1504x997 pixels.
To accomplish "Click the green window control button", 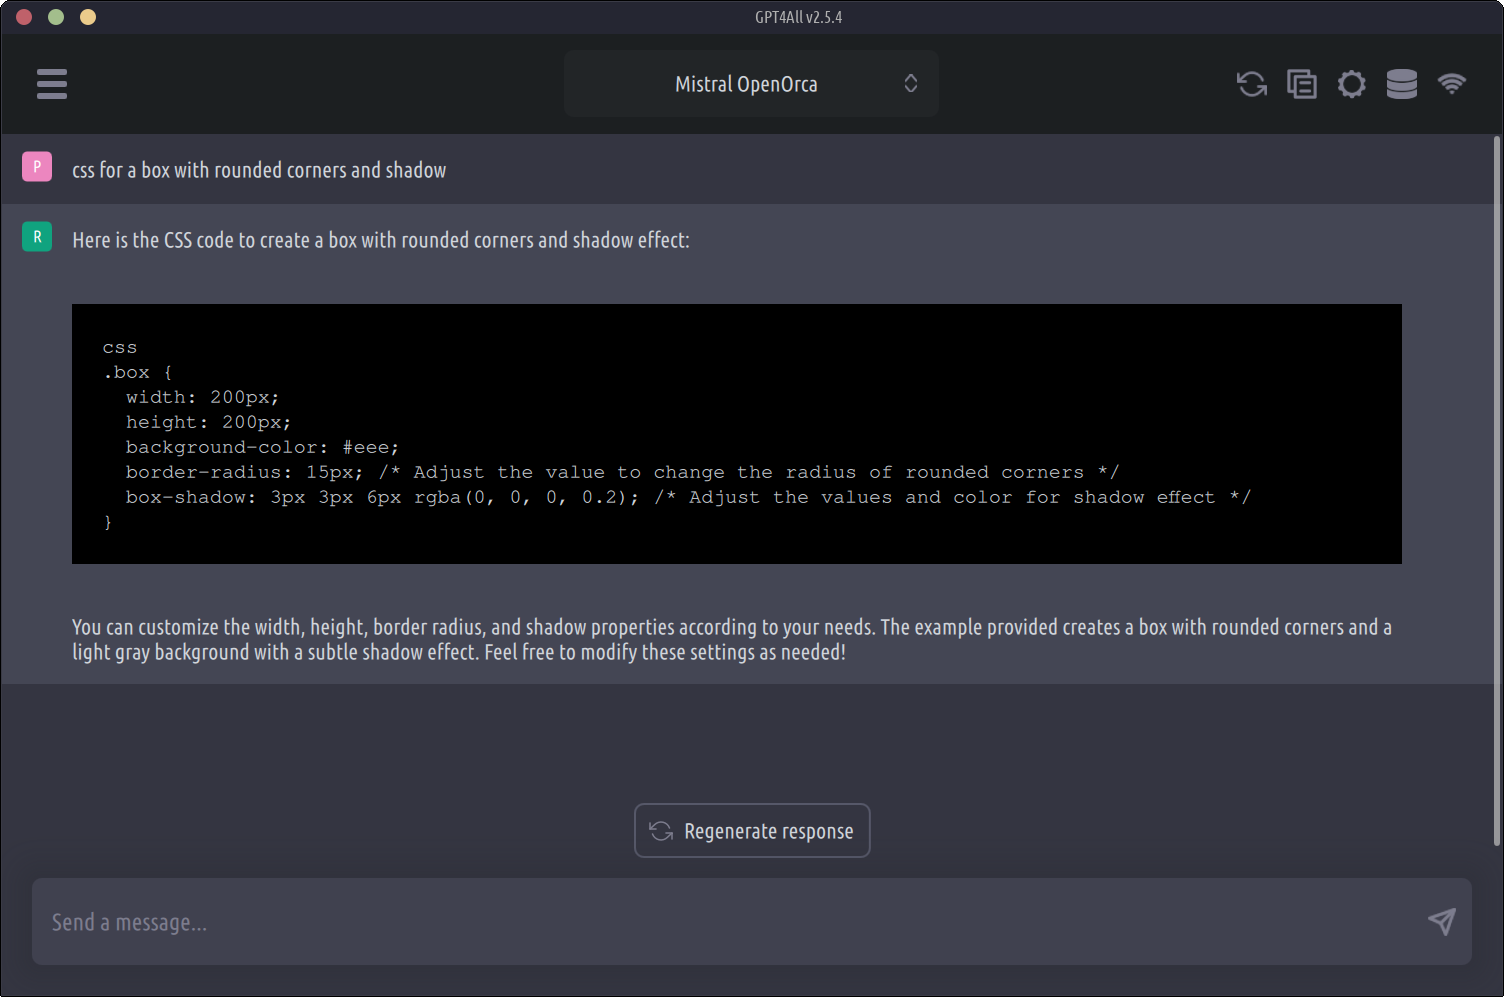I will pos(56,17).
